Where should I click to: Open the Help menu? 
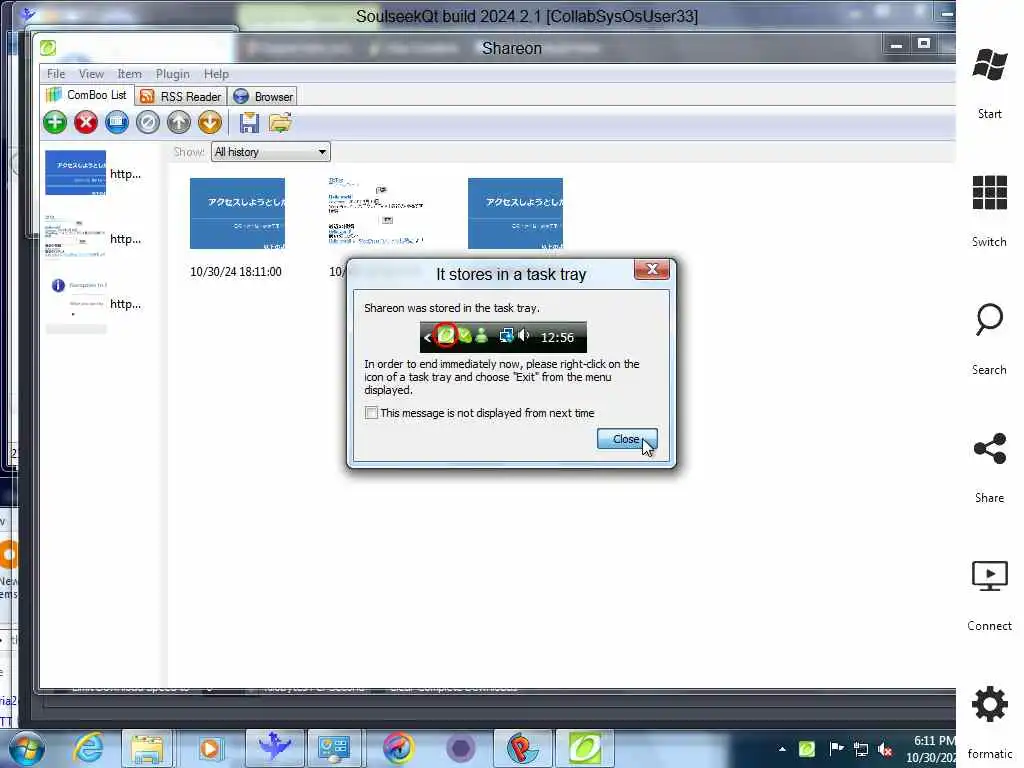click(216, 74)
